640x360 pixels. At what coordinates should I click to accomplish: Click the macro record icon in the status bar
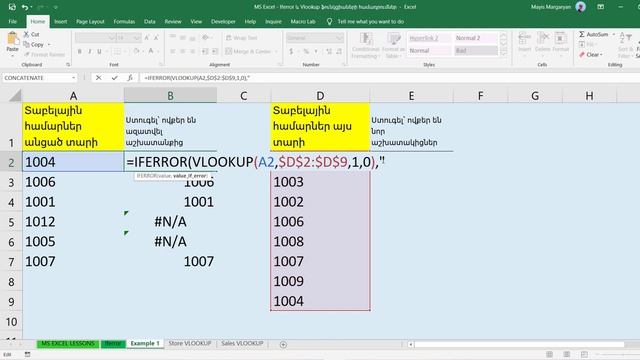pyautogui.click(x=27, y=354)
